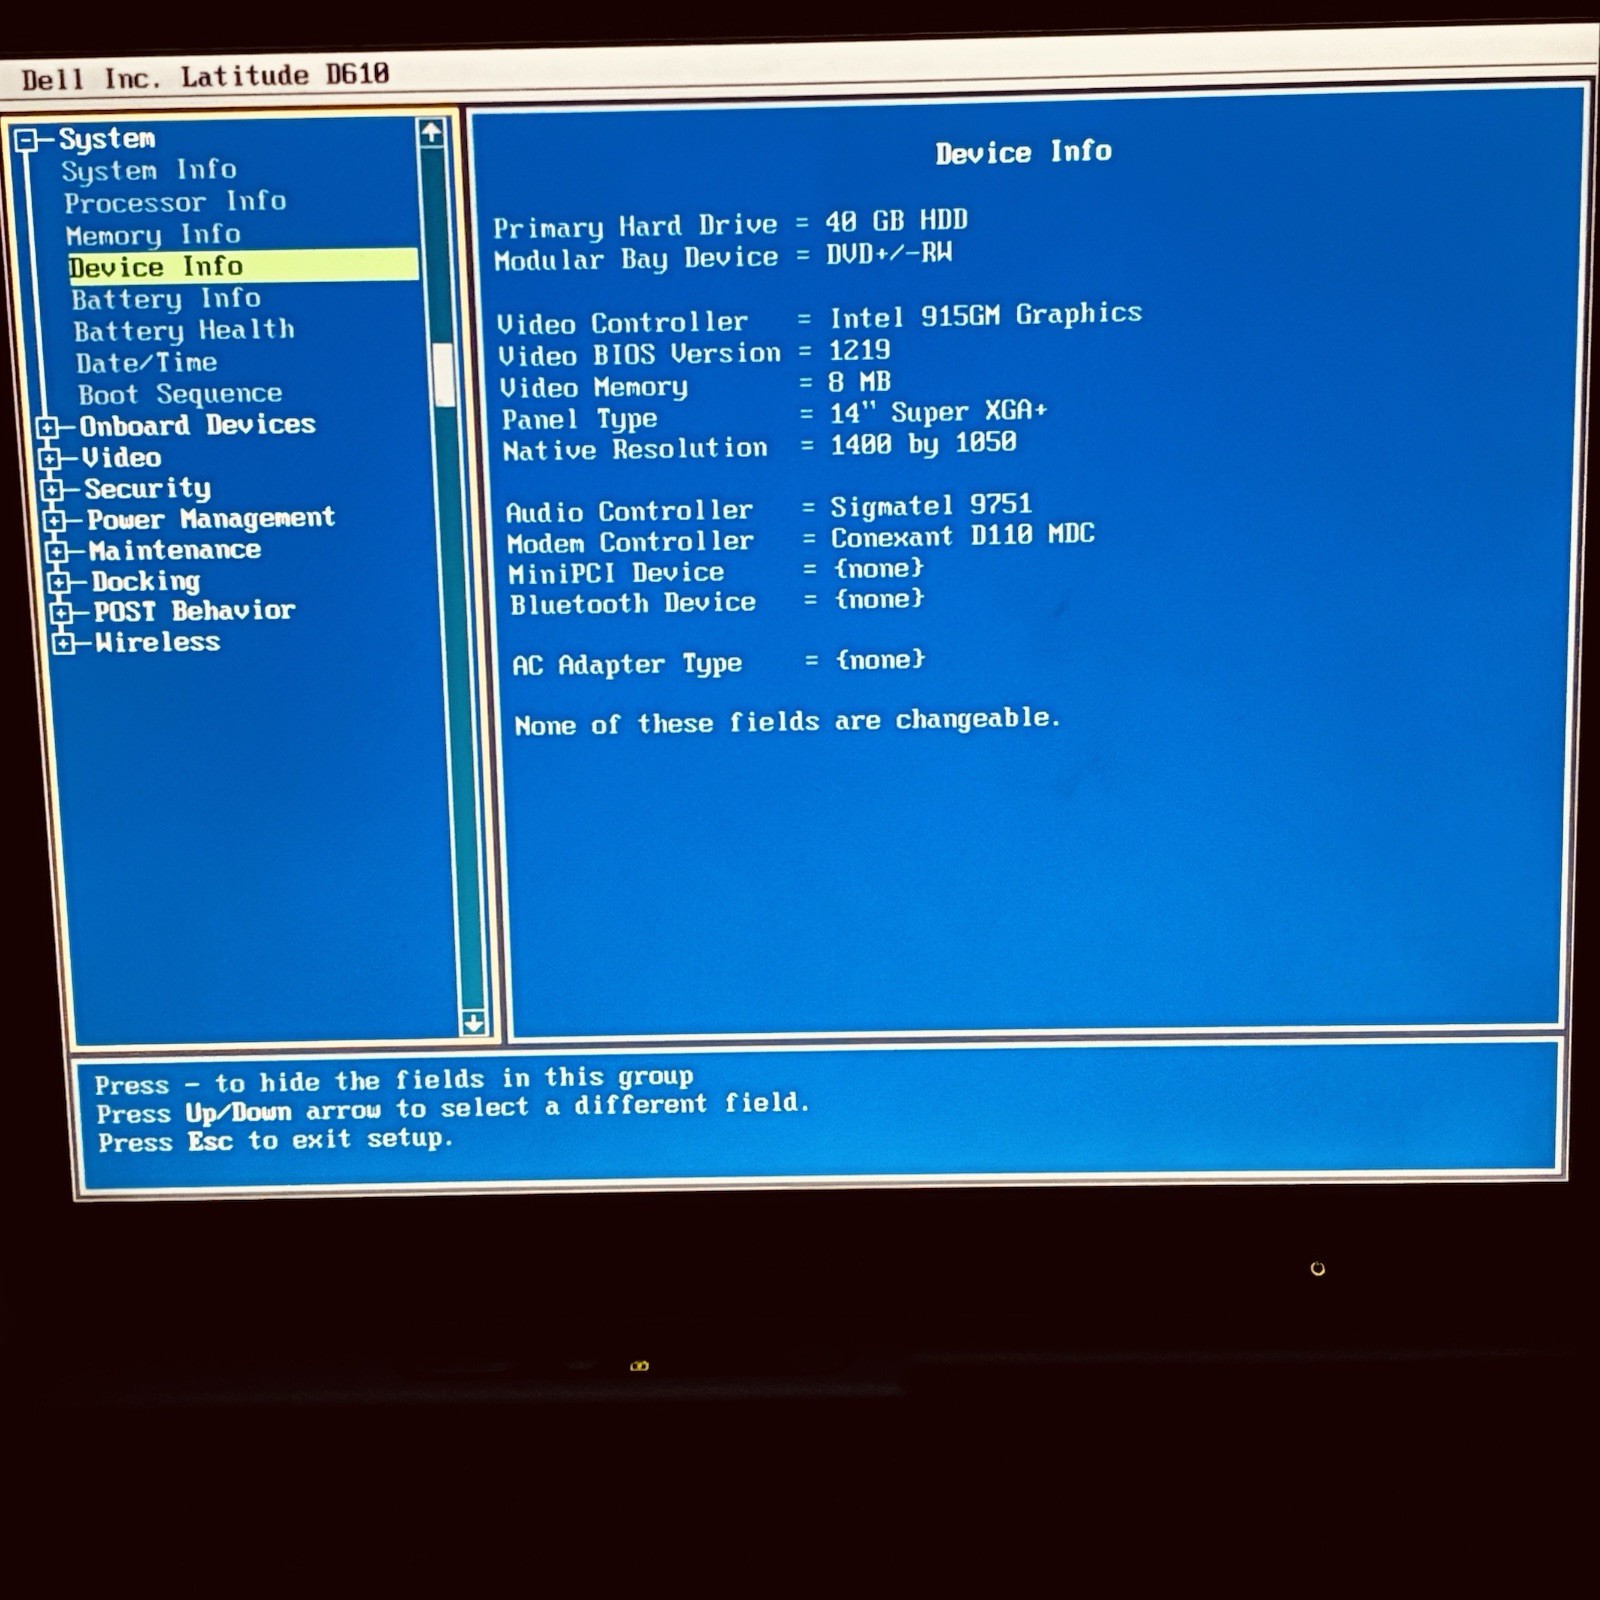Open Processor Info page
This screenshot has height=1600, width=1600.
[175, 202]
